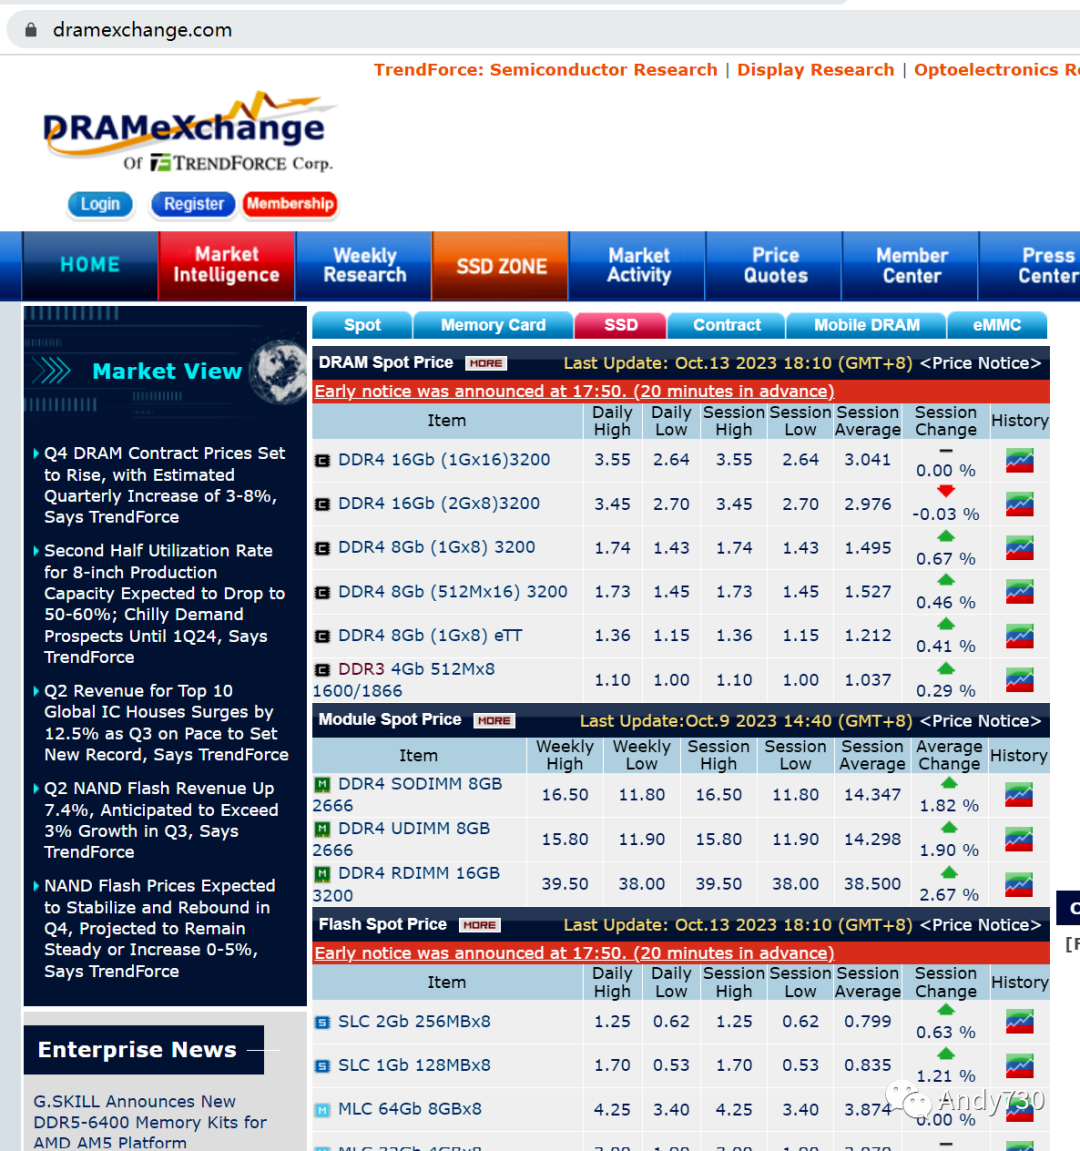Click MORE next to DRAM Spot Price
Screen dimensions: 1080x1151
click(486, 363)
